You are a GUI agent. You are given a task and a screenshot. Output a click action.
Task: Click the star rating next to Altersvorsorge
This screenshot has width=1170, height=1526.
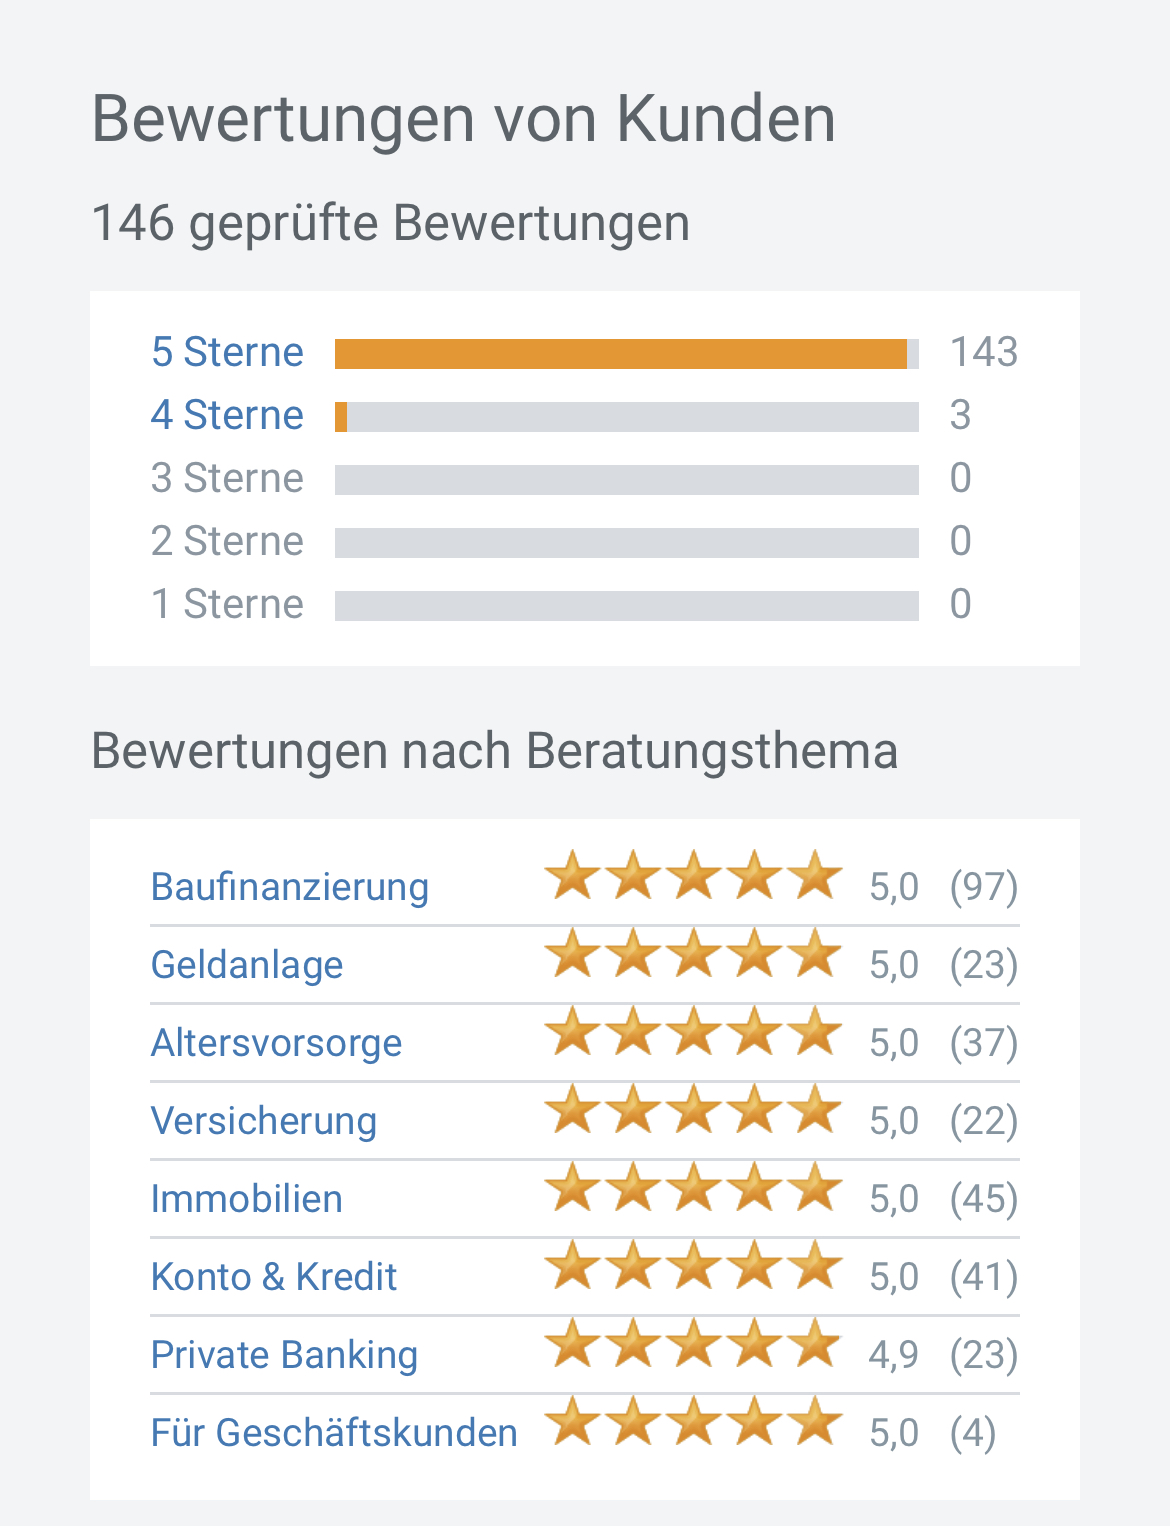(694, 1033)
